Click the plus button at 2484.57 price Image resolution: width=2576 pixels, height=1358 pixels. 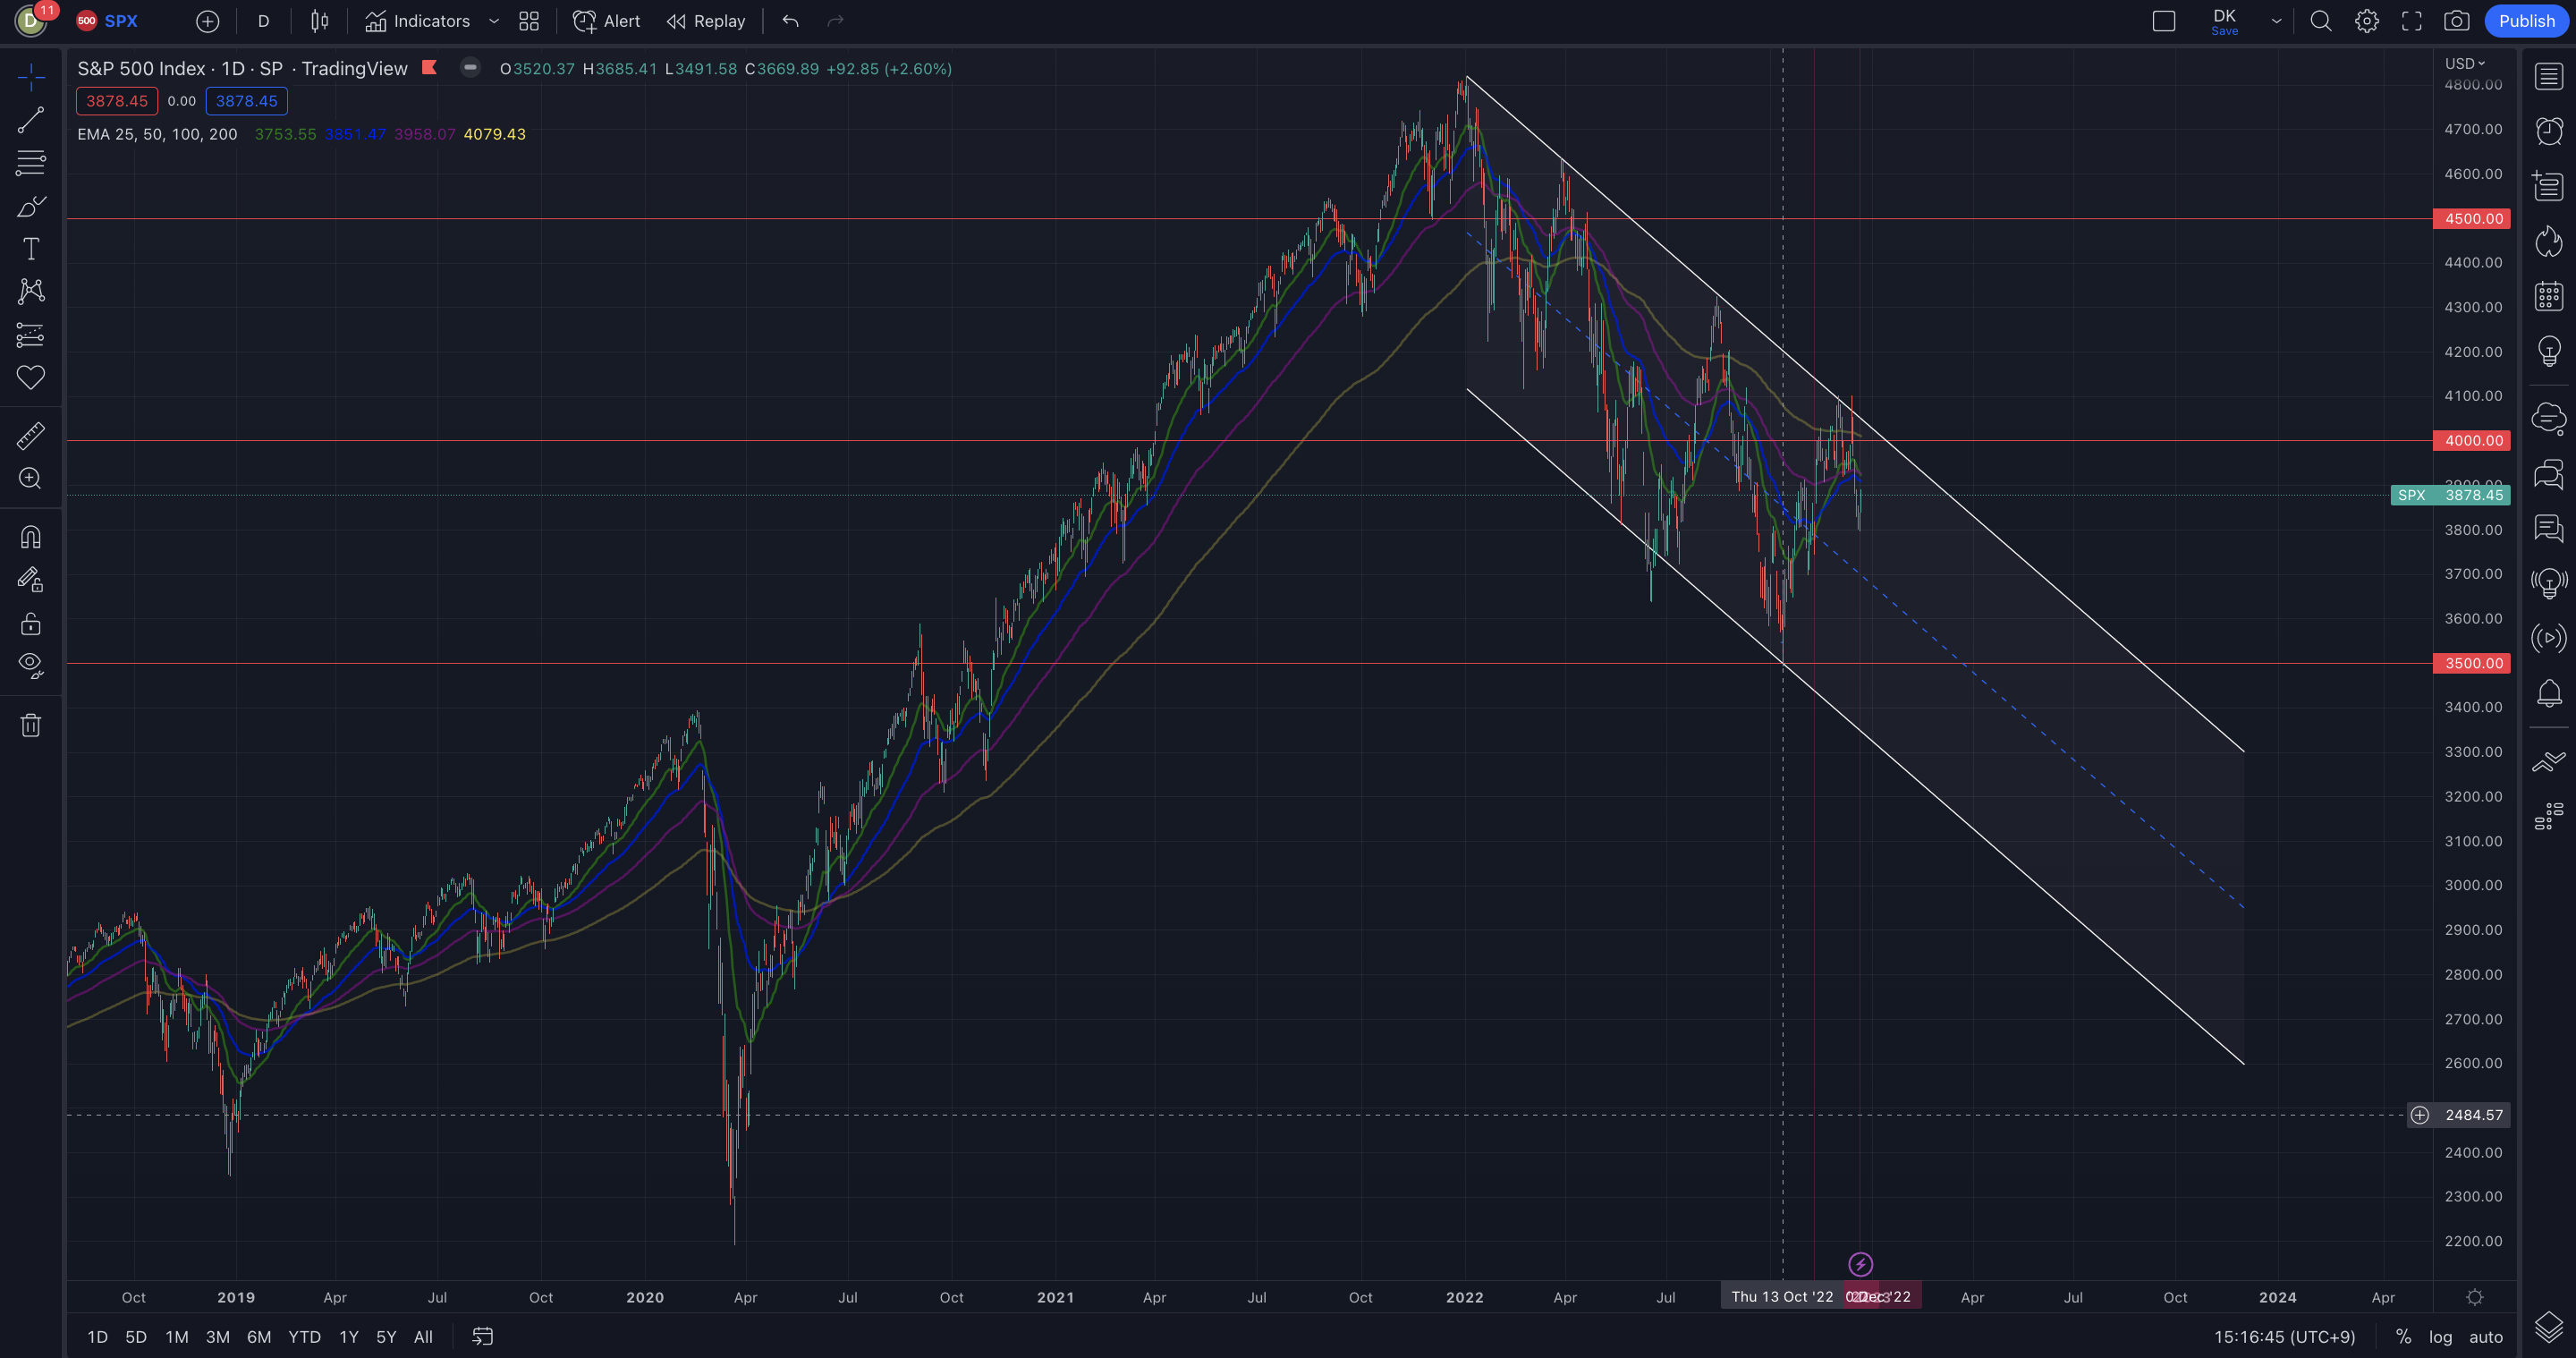pos(2420,1115)
